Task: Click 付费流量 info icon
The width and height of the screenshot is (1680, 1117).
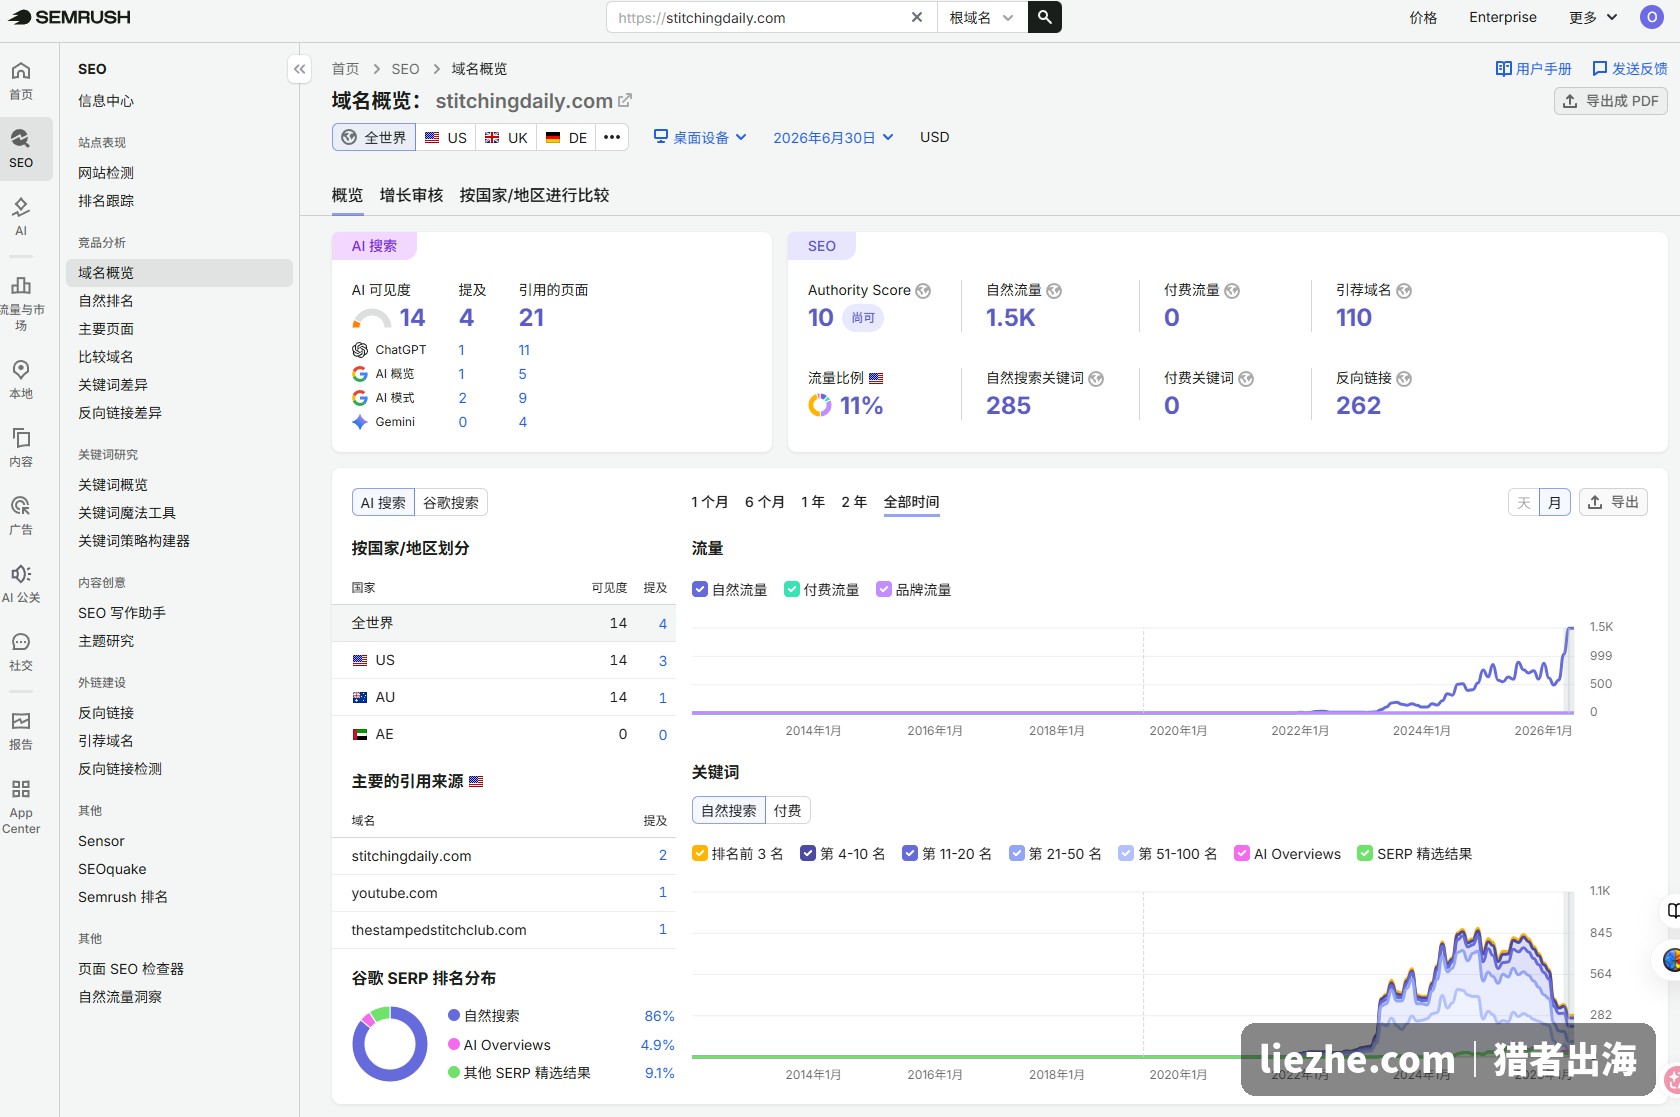Action: point(1232,291)
